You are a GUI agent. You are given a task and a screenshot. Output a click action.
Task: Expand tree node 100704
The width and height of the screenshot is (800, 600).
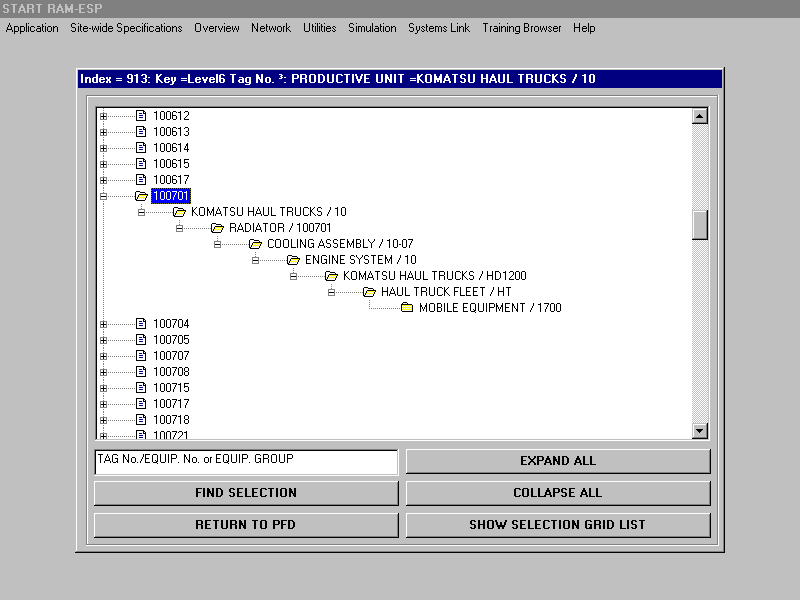click(x=104, y=324)
